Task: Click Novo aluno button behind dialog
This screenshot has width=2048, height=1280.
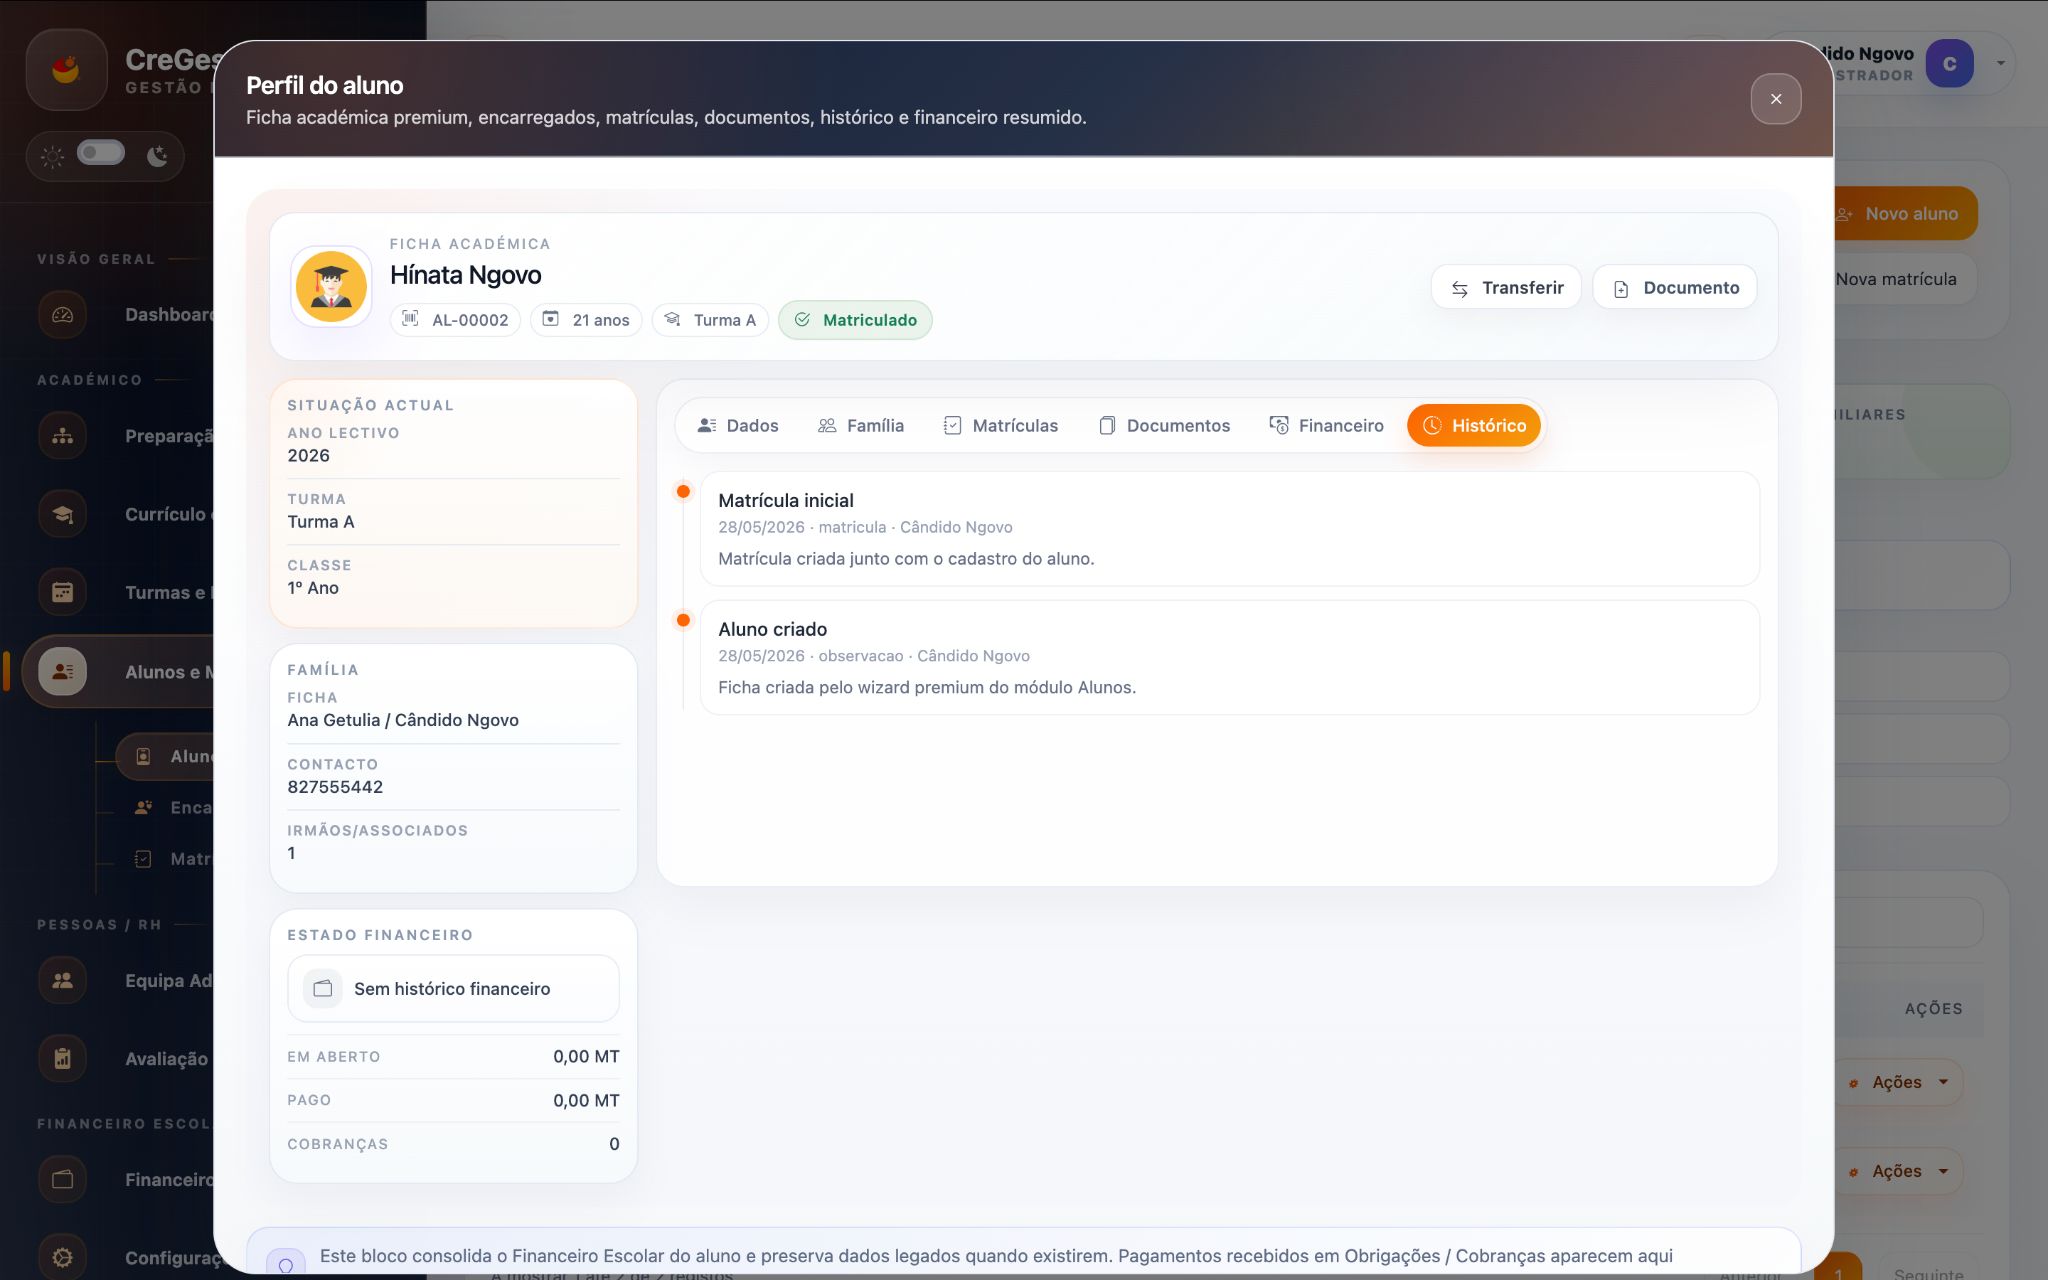Action: pyautogui.click(x=1905, y=214)
